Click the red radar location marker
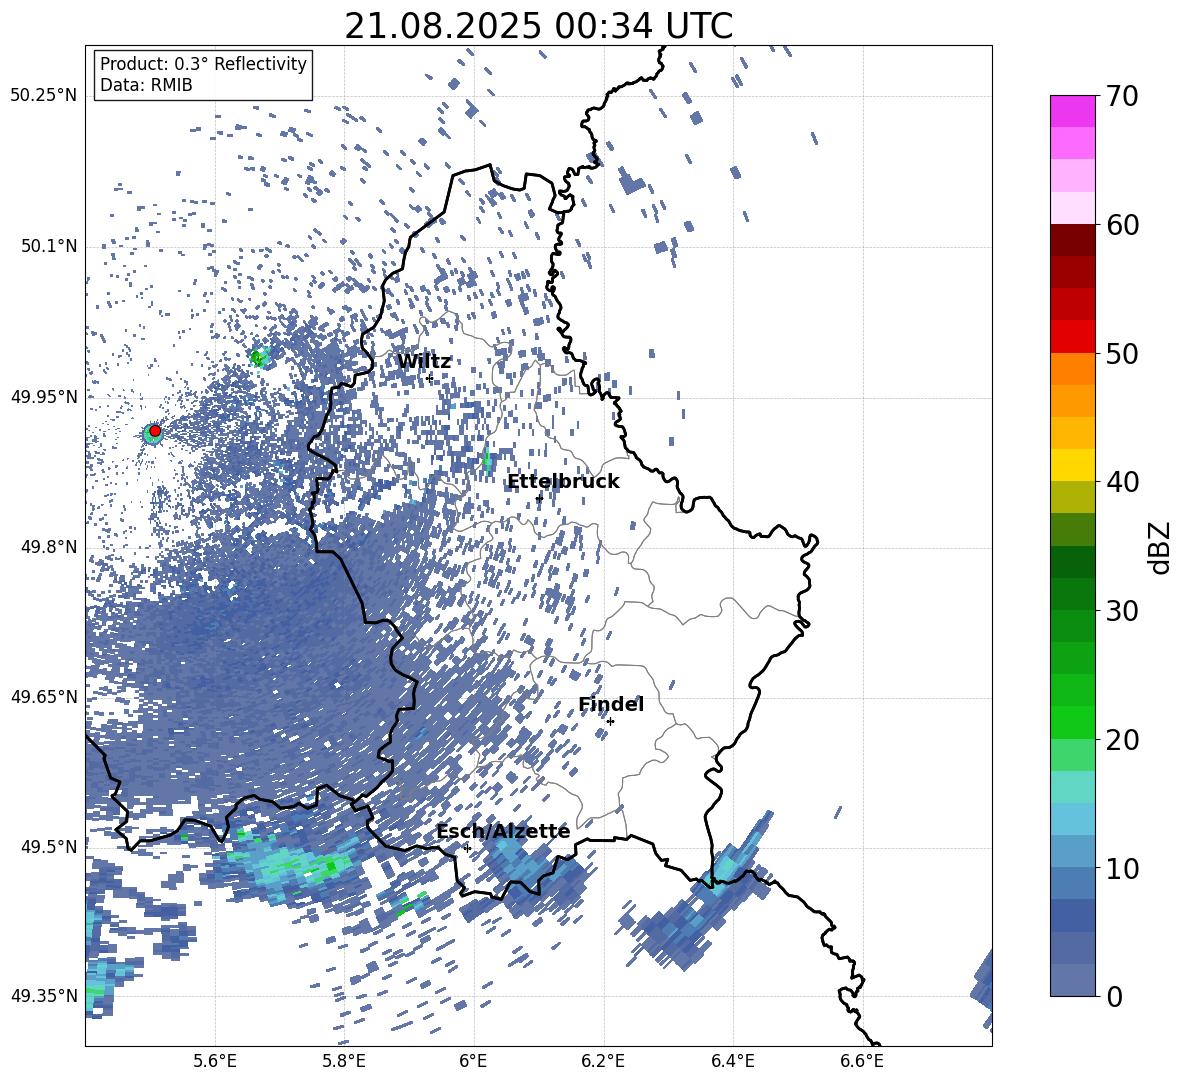This screenshot has height=1081, width=1184. 155,431
